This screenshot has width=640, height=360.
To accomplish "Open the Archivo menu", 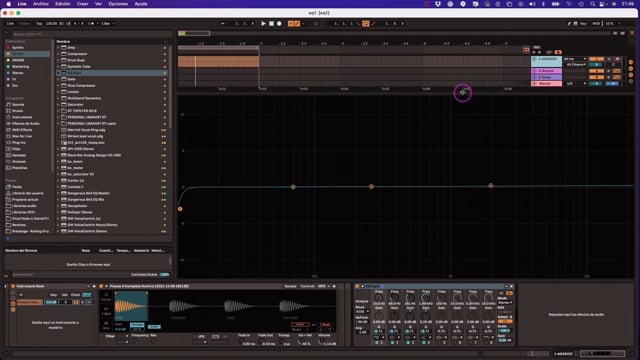I will coord(40,4).
